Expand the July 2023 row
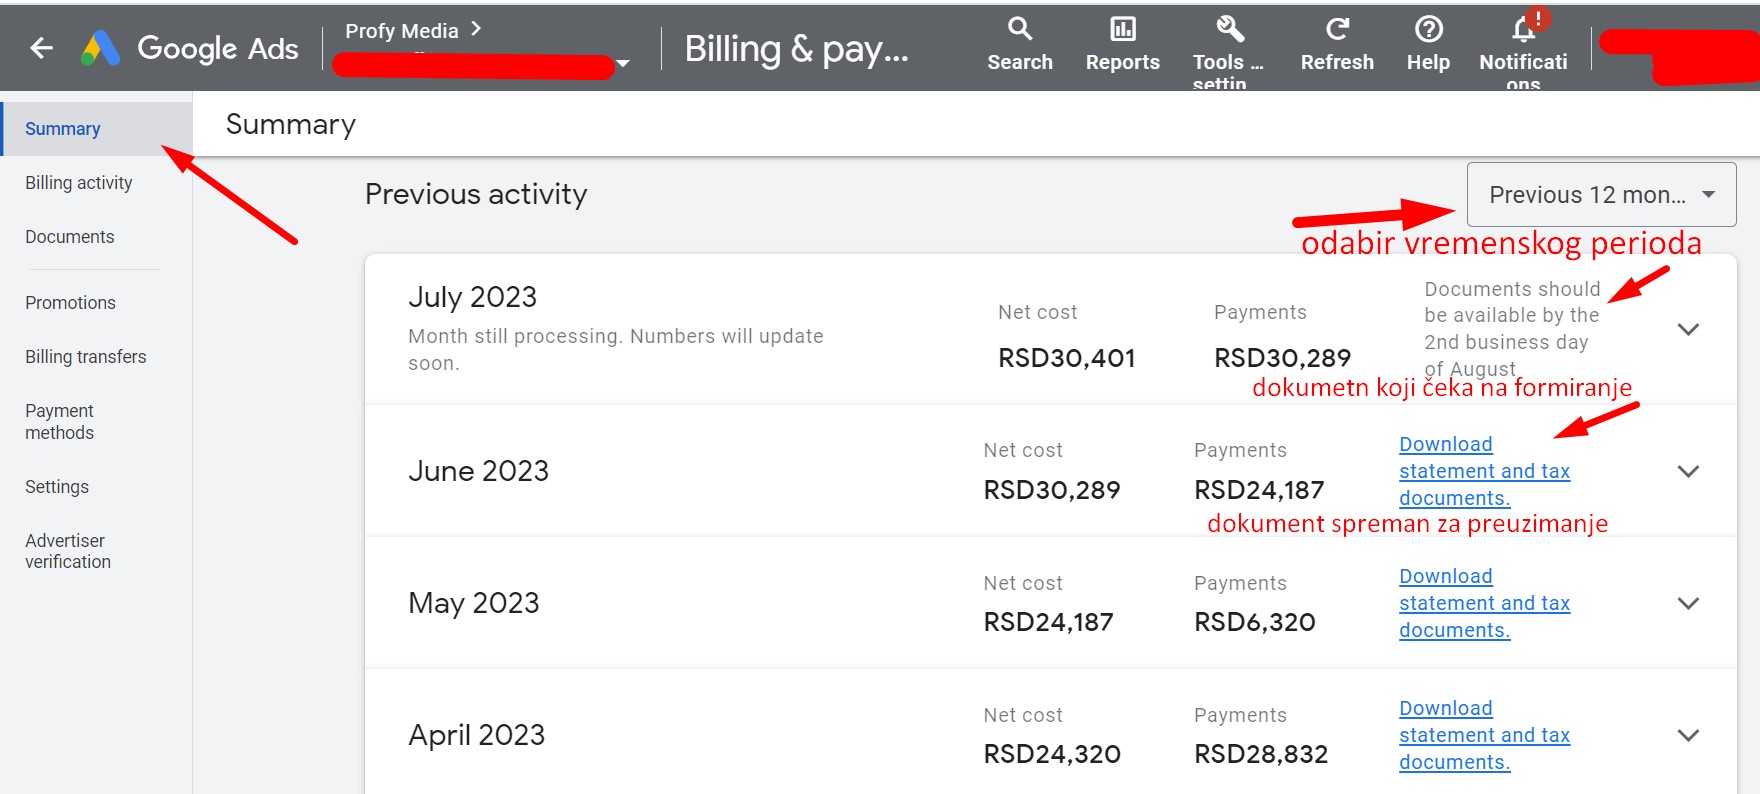1760x794 pixels. click(1688, 330)
